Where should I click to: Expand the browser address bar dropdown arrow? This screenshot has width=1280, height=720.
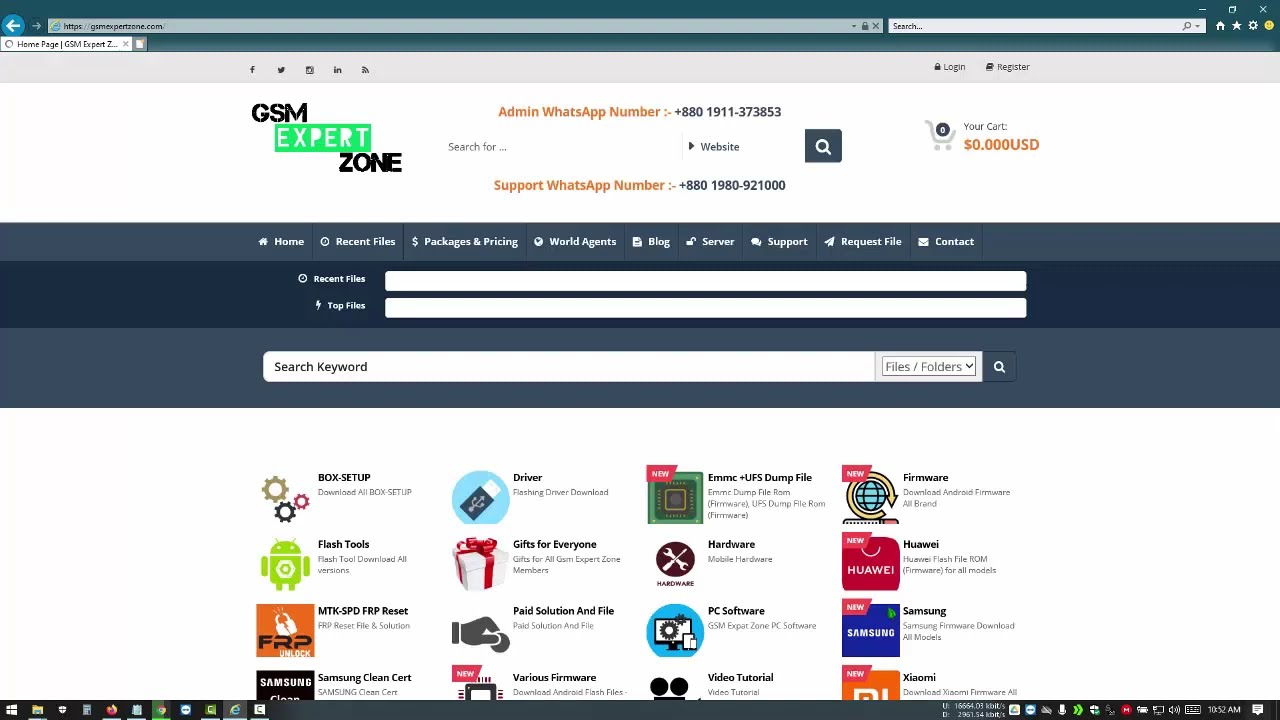[854, 26]
